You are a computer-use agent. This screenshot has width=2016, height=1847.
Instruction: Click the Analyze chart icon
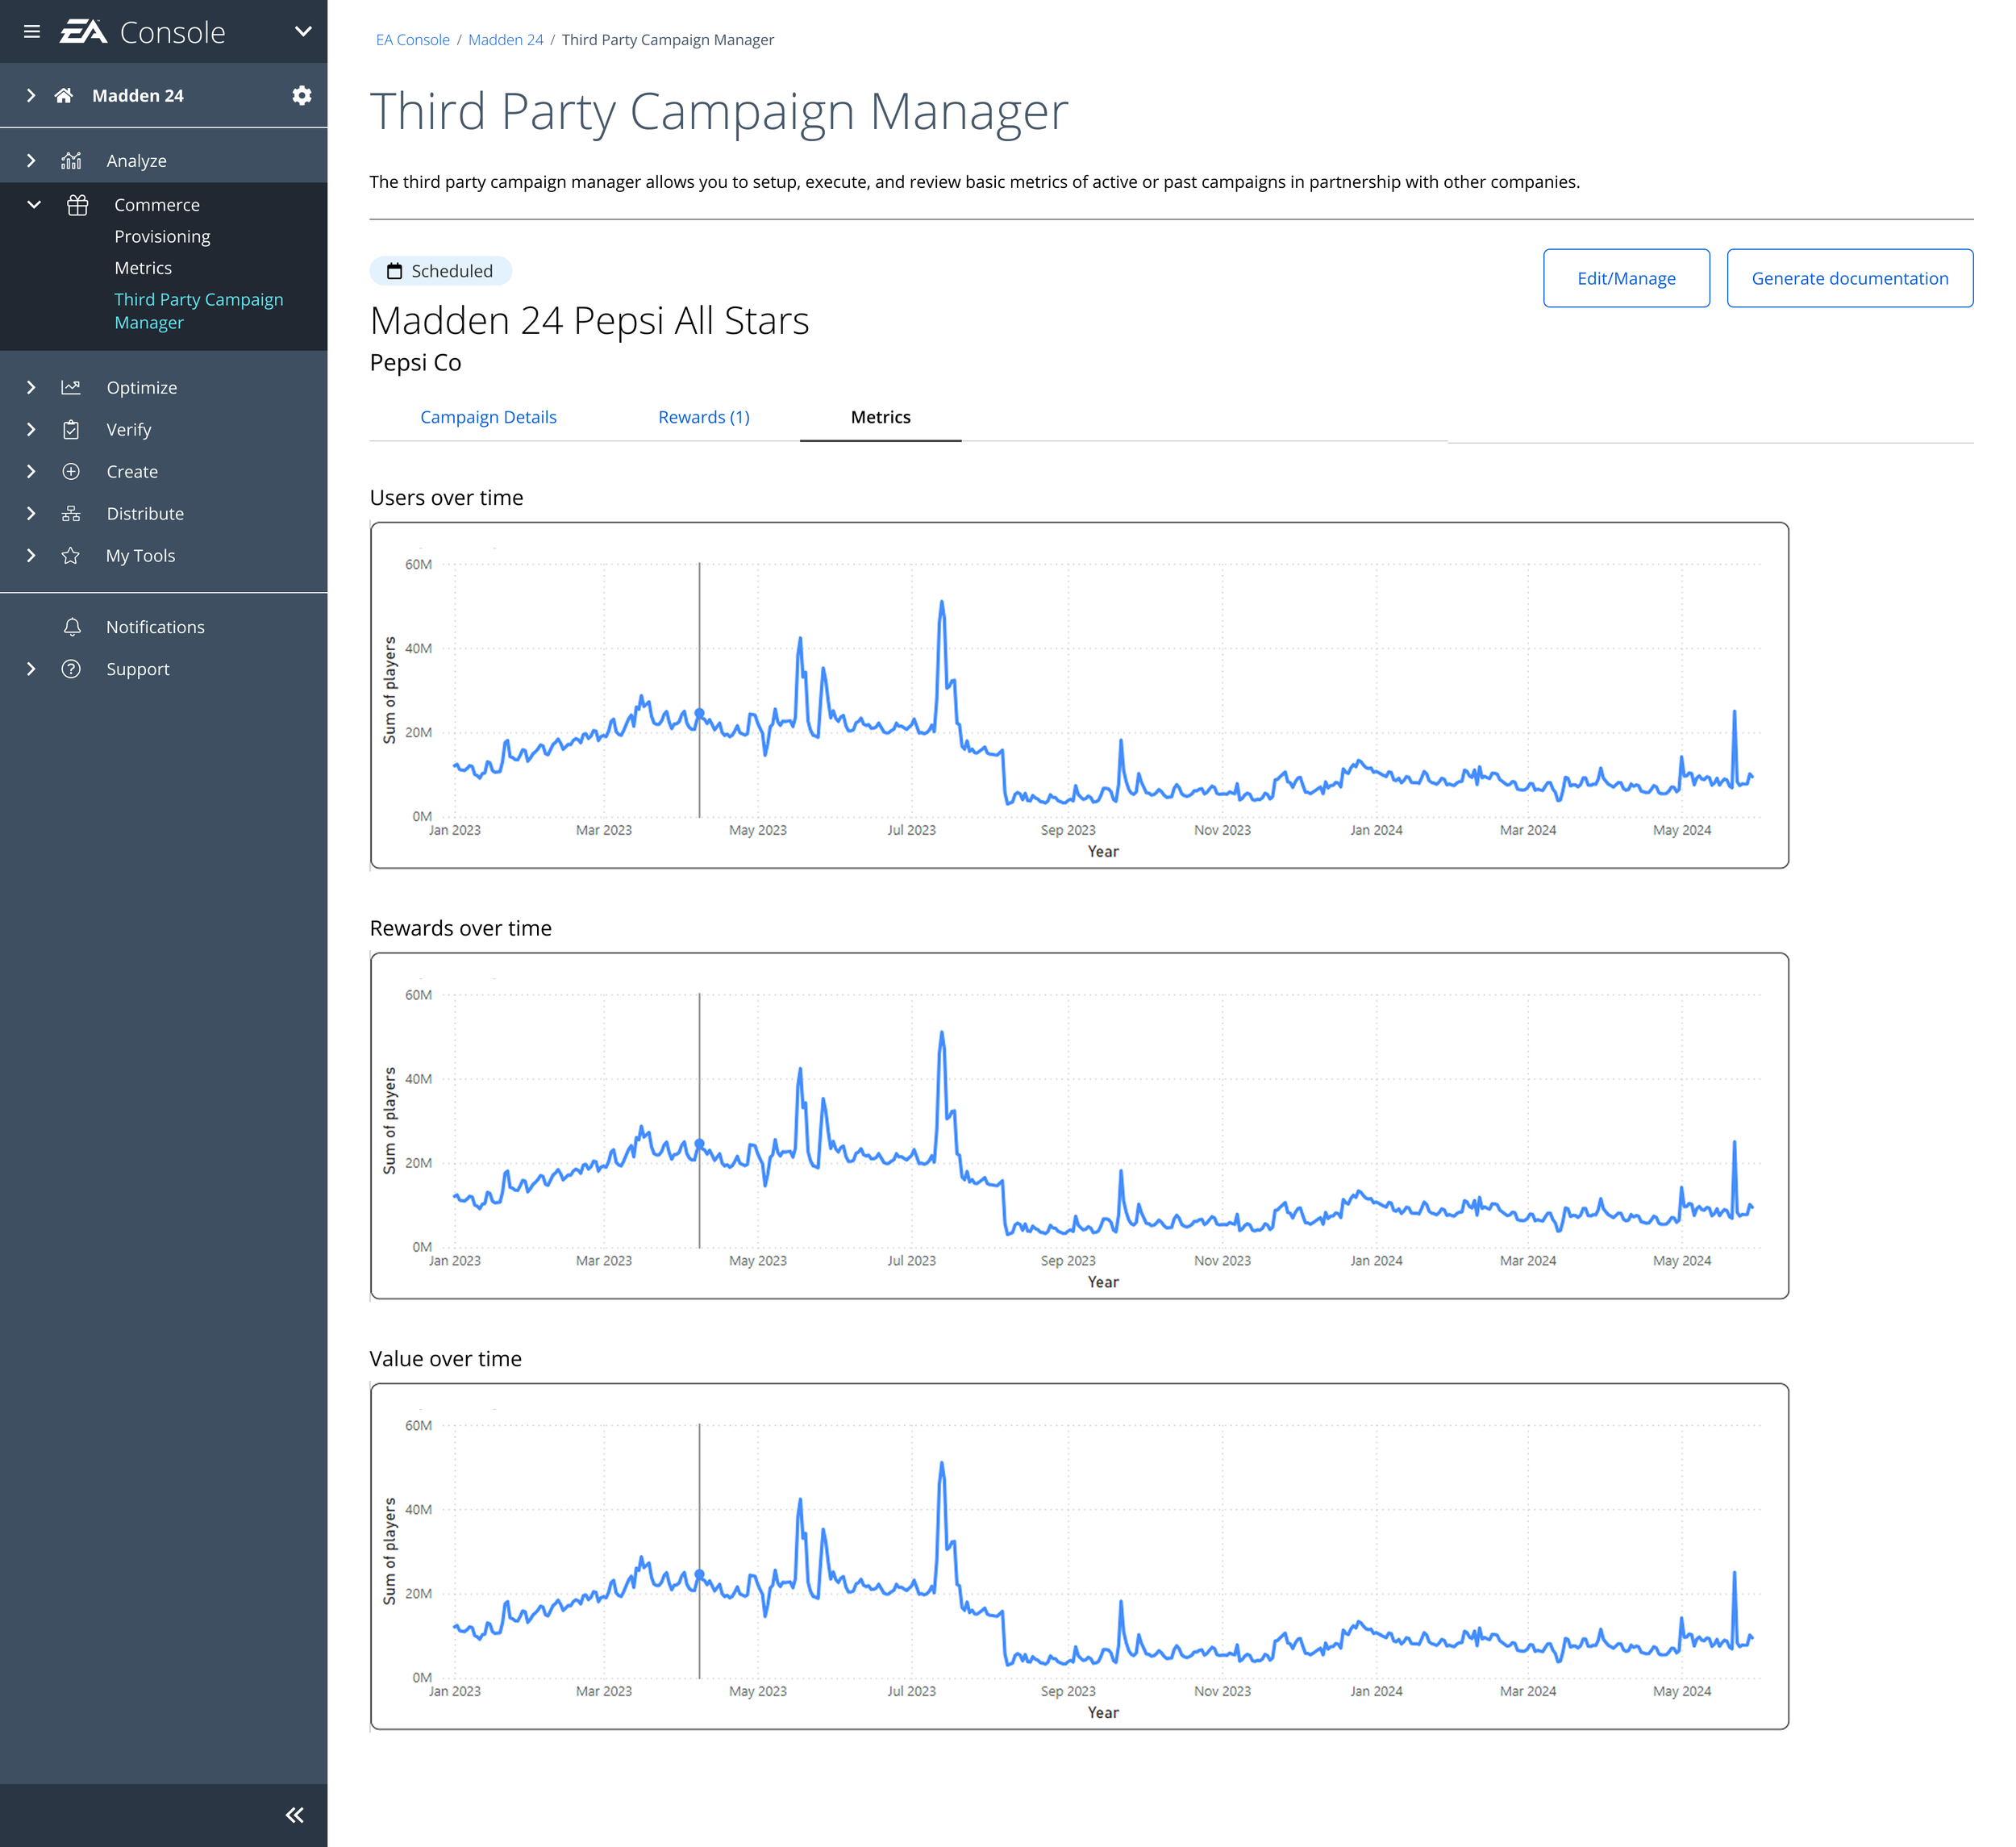point(71,161)
